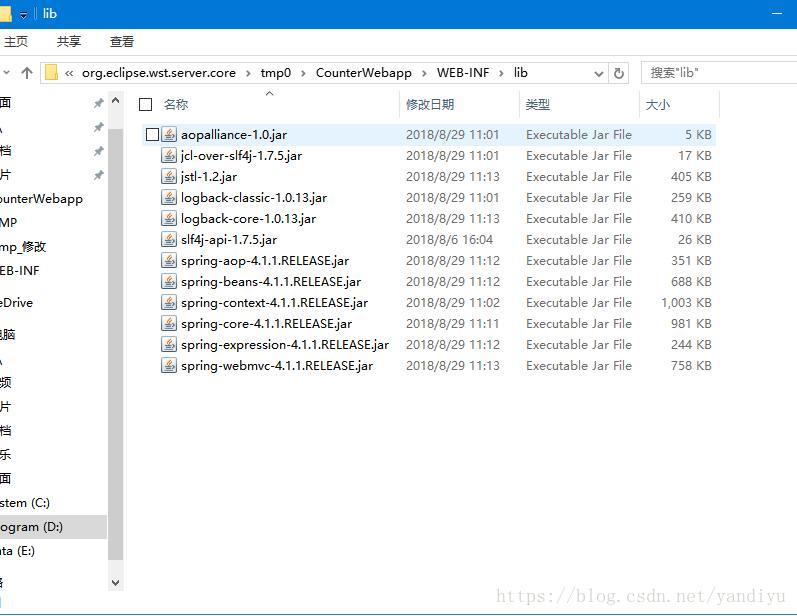The height and width of the screenshot is (616, 797).
Task: Sort files by 修改日期 column
Action: click(430, 105)
